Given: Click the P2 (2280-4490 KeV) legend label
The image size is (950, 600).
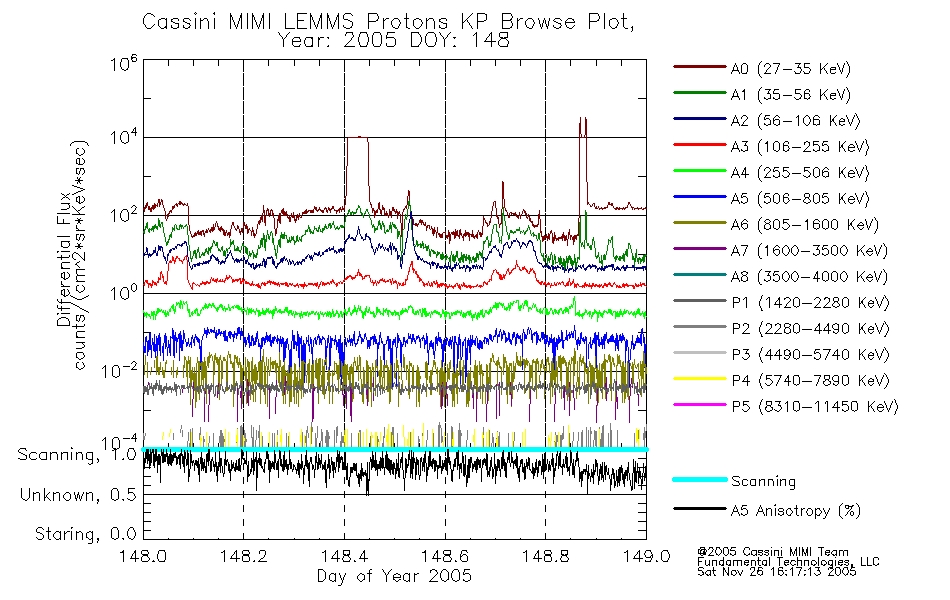Looking at the screenshot, I should tap(810, 329).
